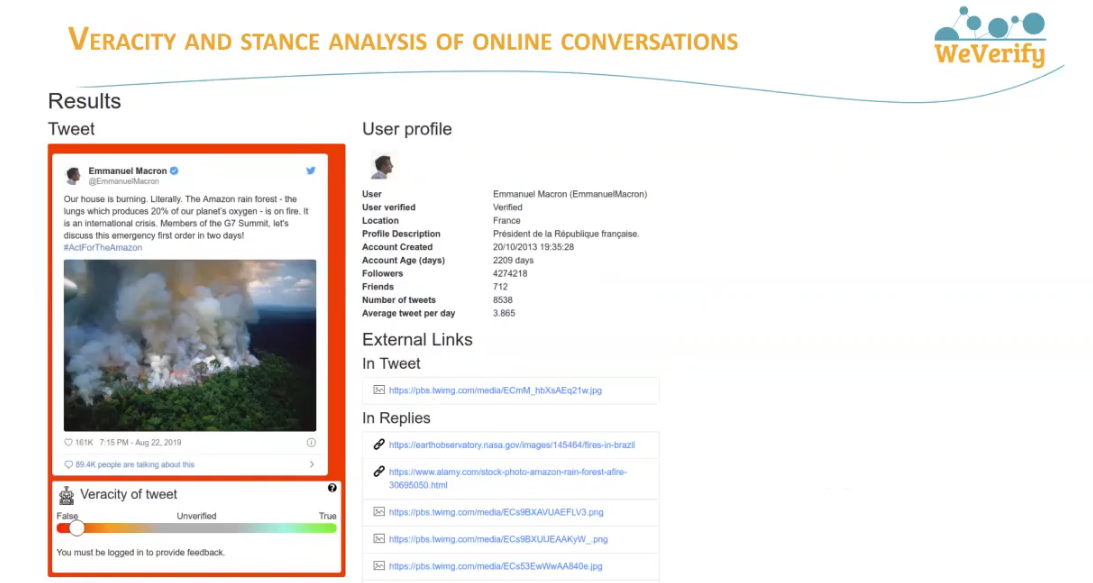Click the #ActForTheAmazon hashtag

point(102,248)
